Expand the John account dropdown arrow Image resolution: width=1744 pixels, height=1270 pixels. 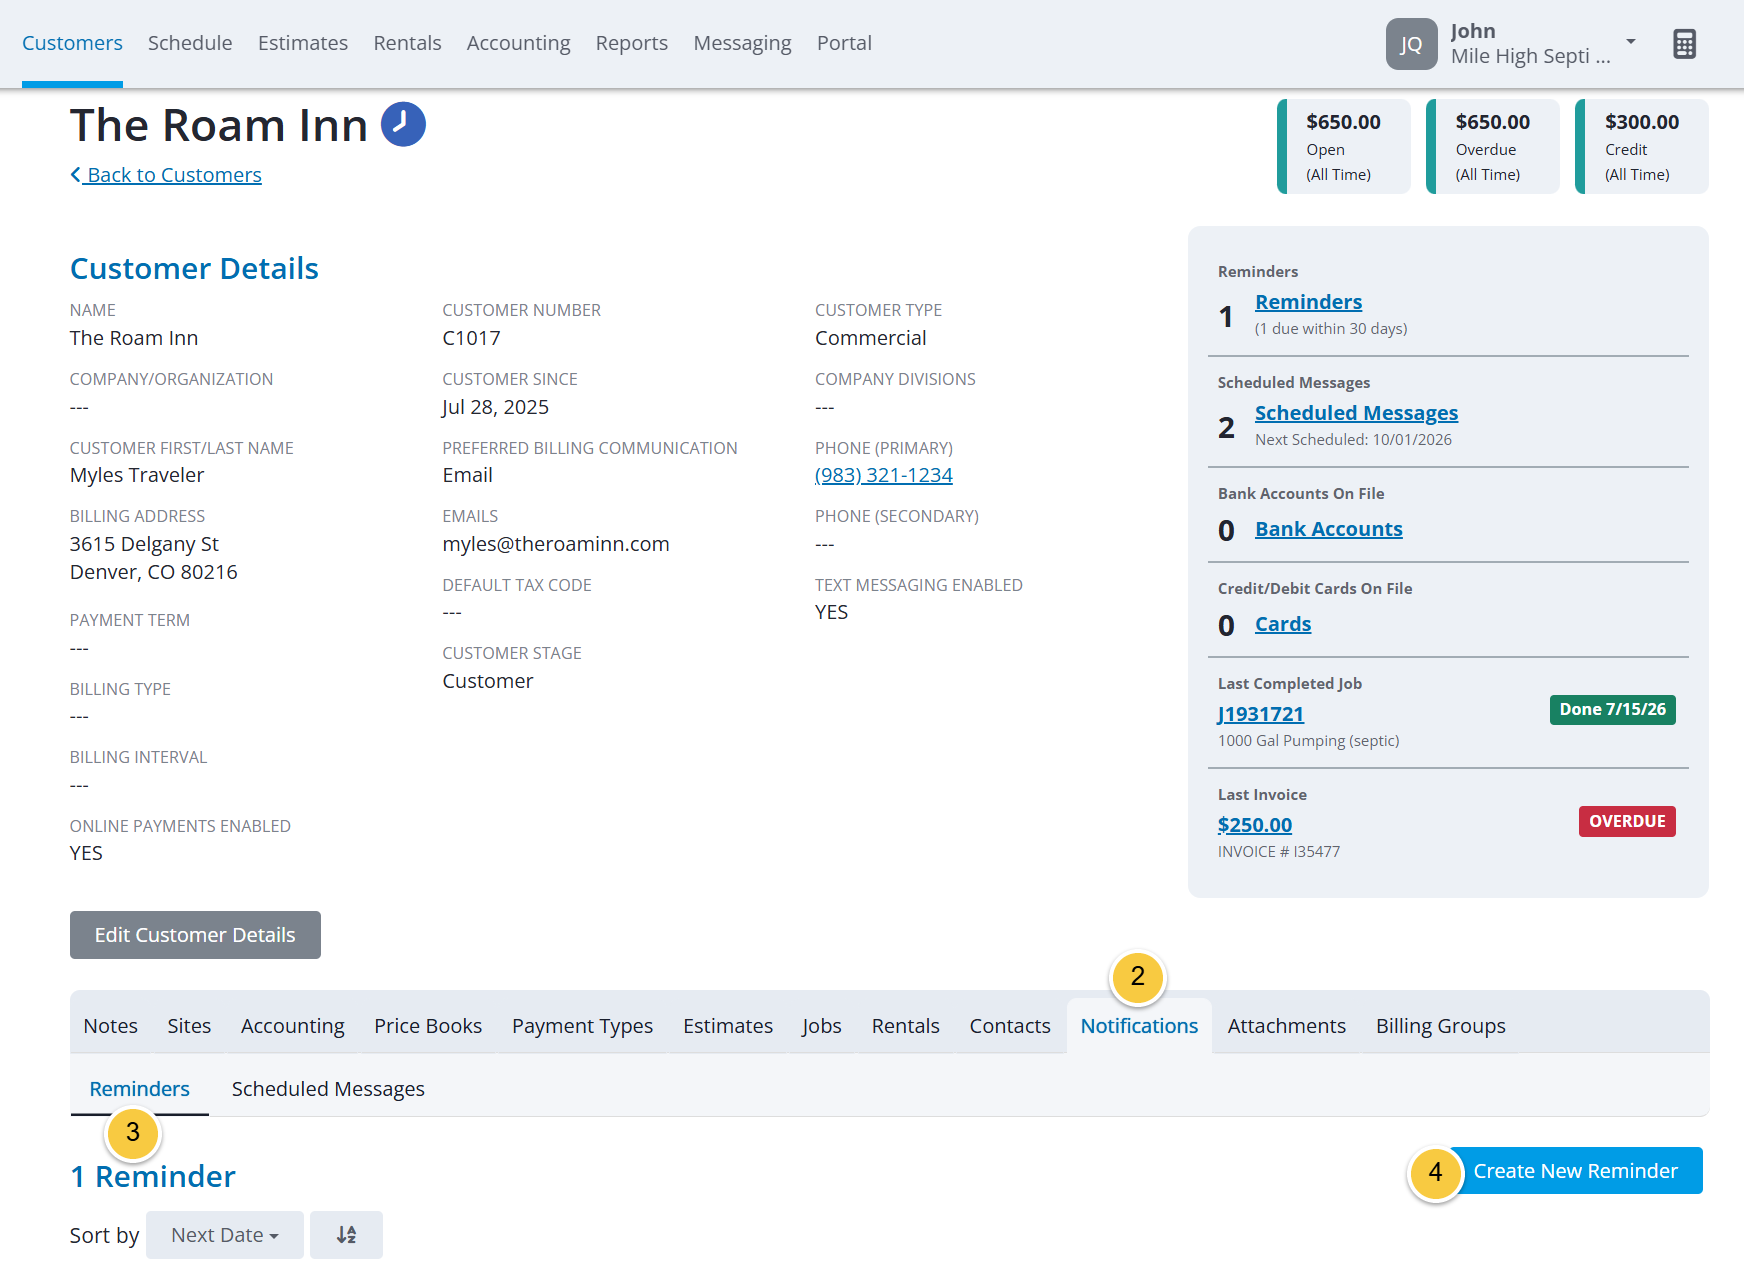click(x=1631, y=42)
